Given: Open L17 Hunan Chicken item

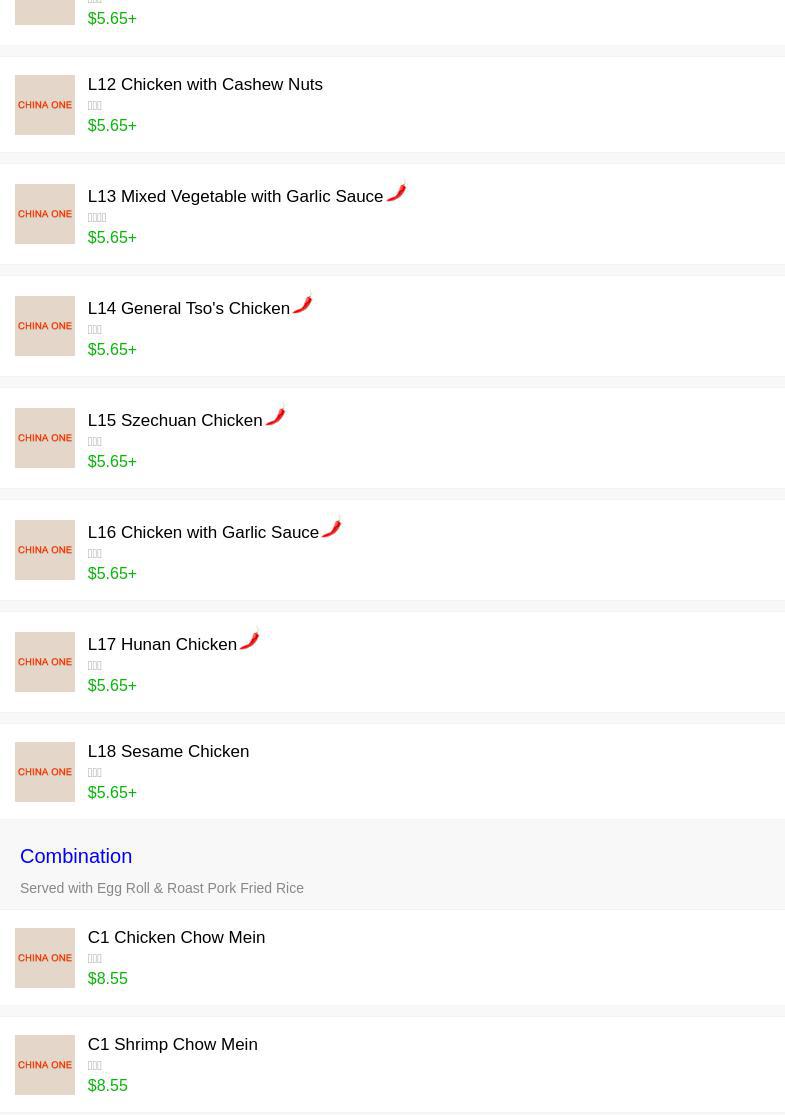Looking at the screenshot, I should [162, 645].
